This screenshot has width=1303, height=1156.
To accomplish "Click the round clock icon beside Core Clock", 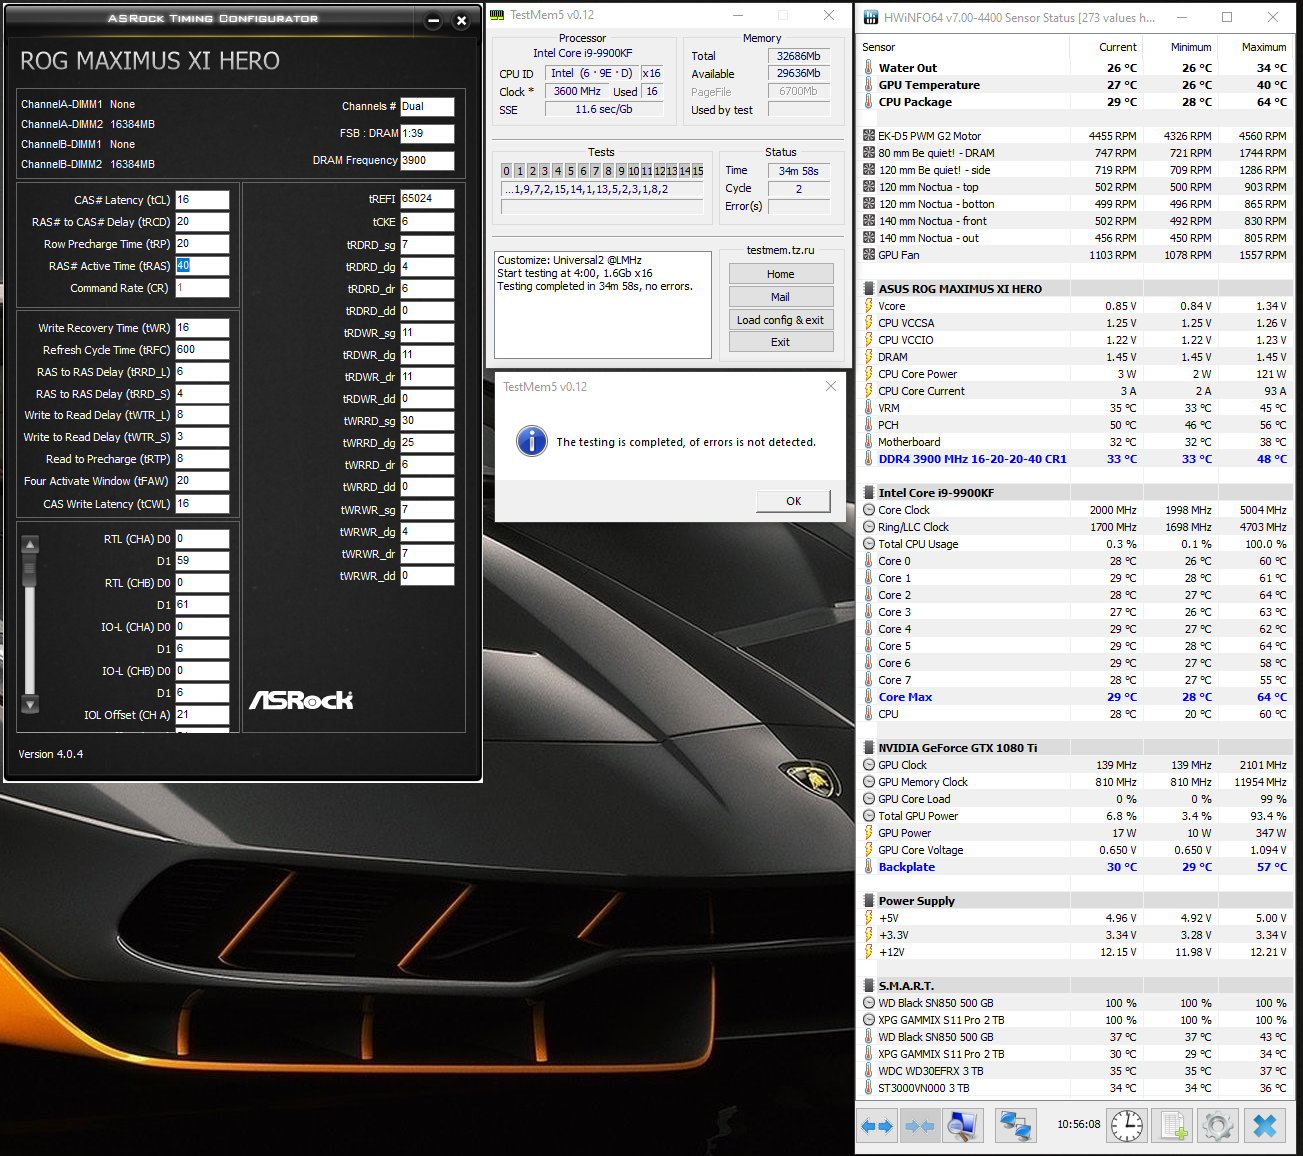I will coord(869,510).
